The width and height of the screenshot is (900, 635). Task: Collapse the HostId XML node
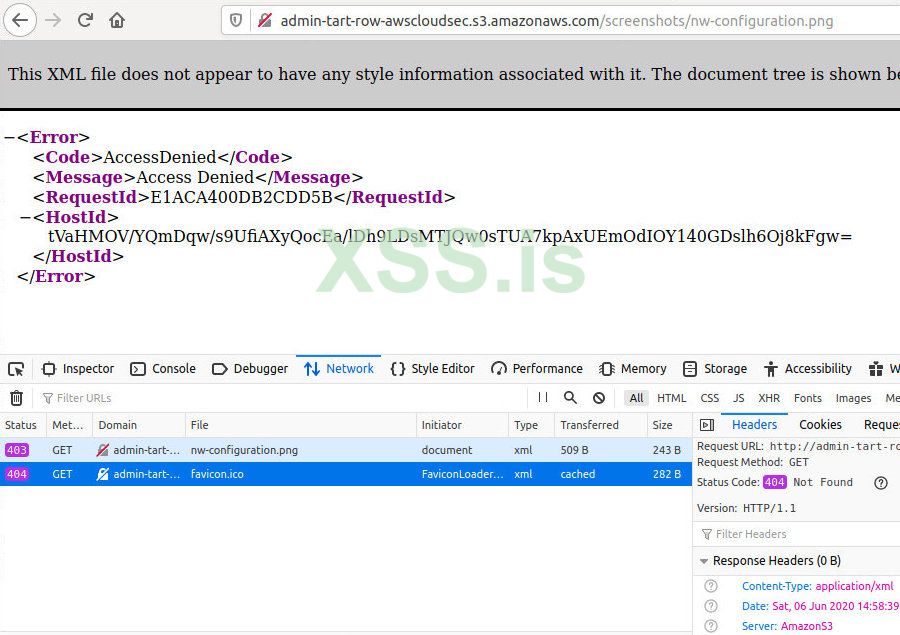point(25,217)
